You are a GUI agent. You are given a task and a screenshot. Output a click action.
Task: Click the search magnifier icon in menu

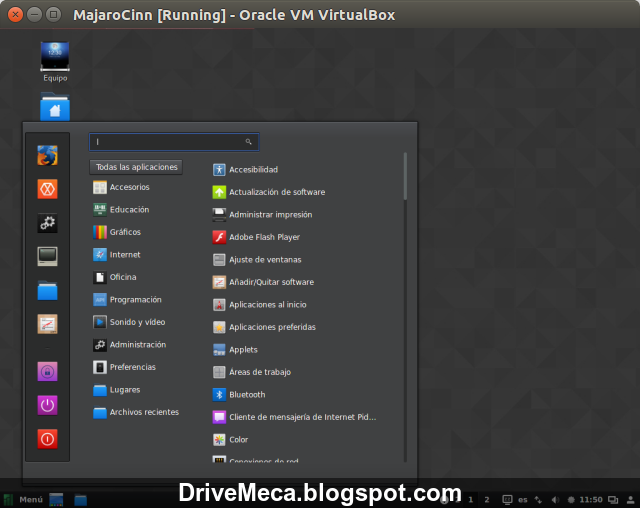(248, 142)
